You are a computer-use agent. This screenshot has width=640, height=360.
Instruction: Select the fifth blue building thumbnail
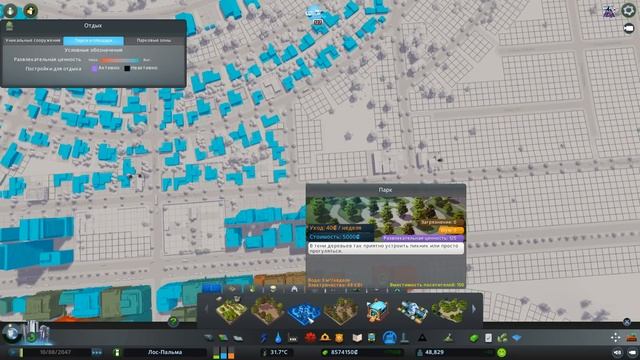tap(377, 310)
